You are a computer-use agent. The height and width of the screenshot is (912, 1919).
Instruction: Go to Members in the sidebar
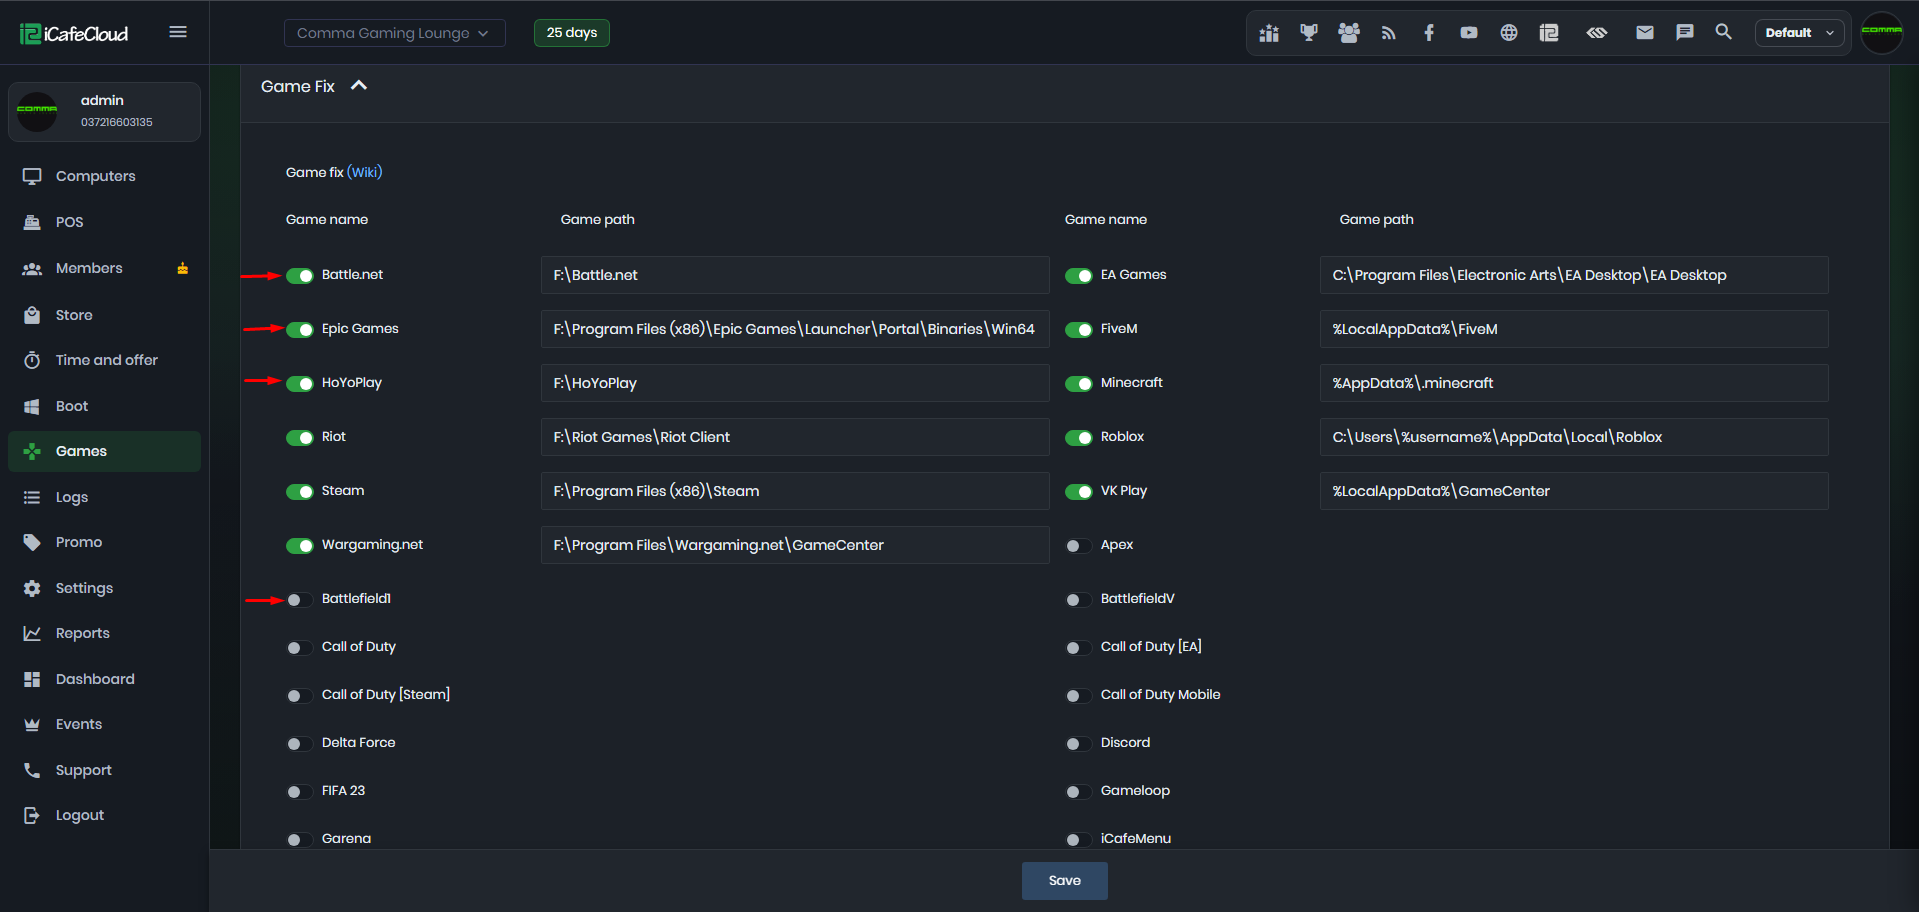104,268
